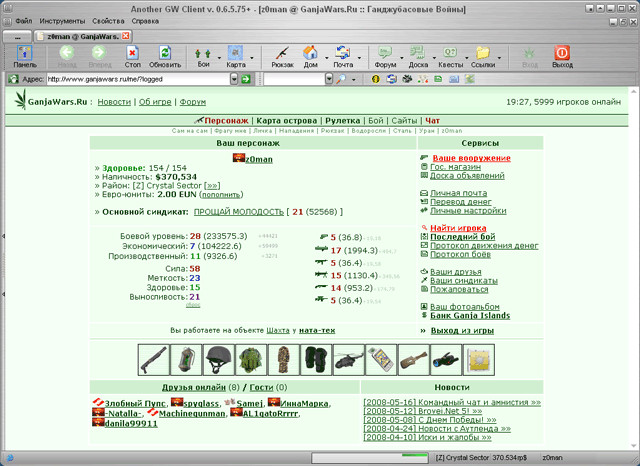Image resolution: width=640 pixels, height=466 pixels.
Task: Expand the Бои dropdown arrow
Action: pos(219,58)
